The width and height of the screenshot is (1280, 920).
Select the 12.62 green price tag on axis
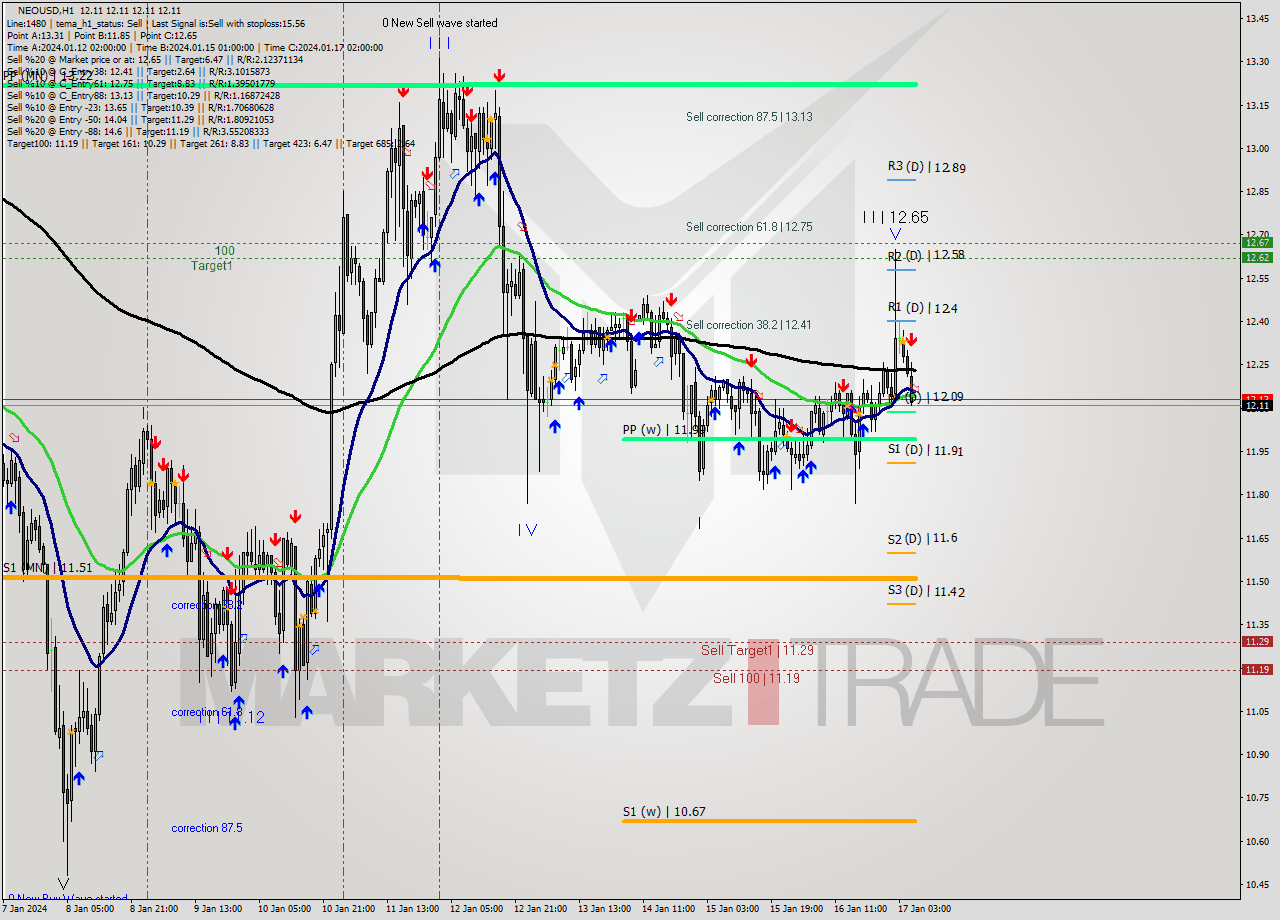click(x=1256, y=258)
